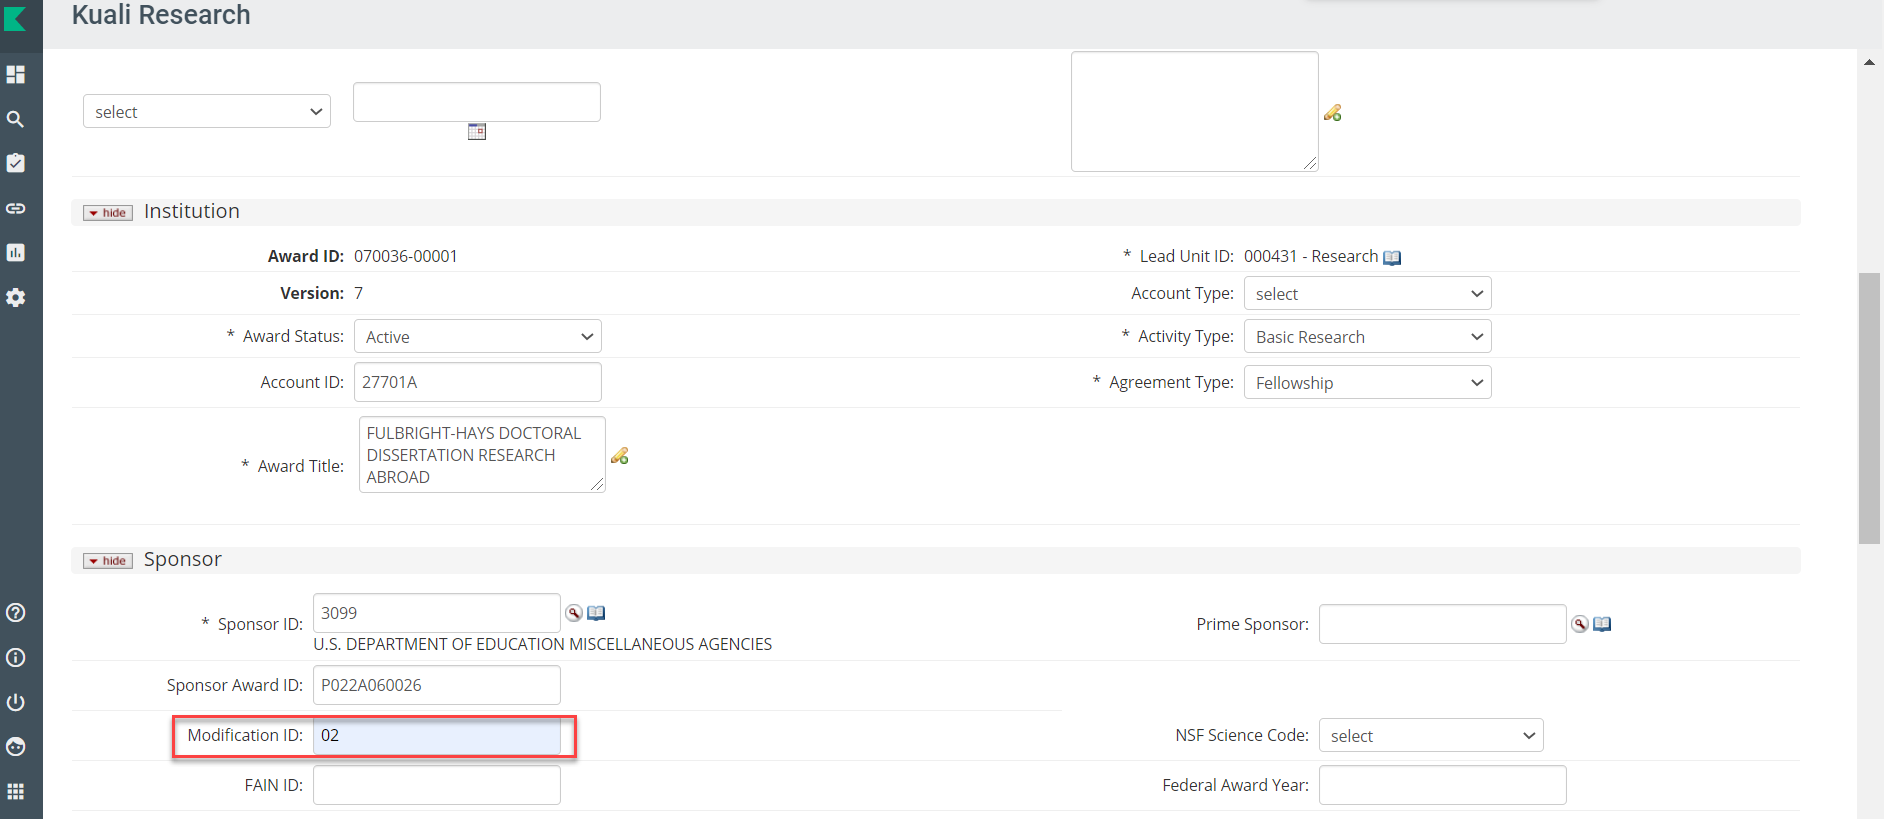
Task: Open the top-left select dropdown
Action: (x=207, y=111)
